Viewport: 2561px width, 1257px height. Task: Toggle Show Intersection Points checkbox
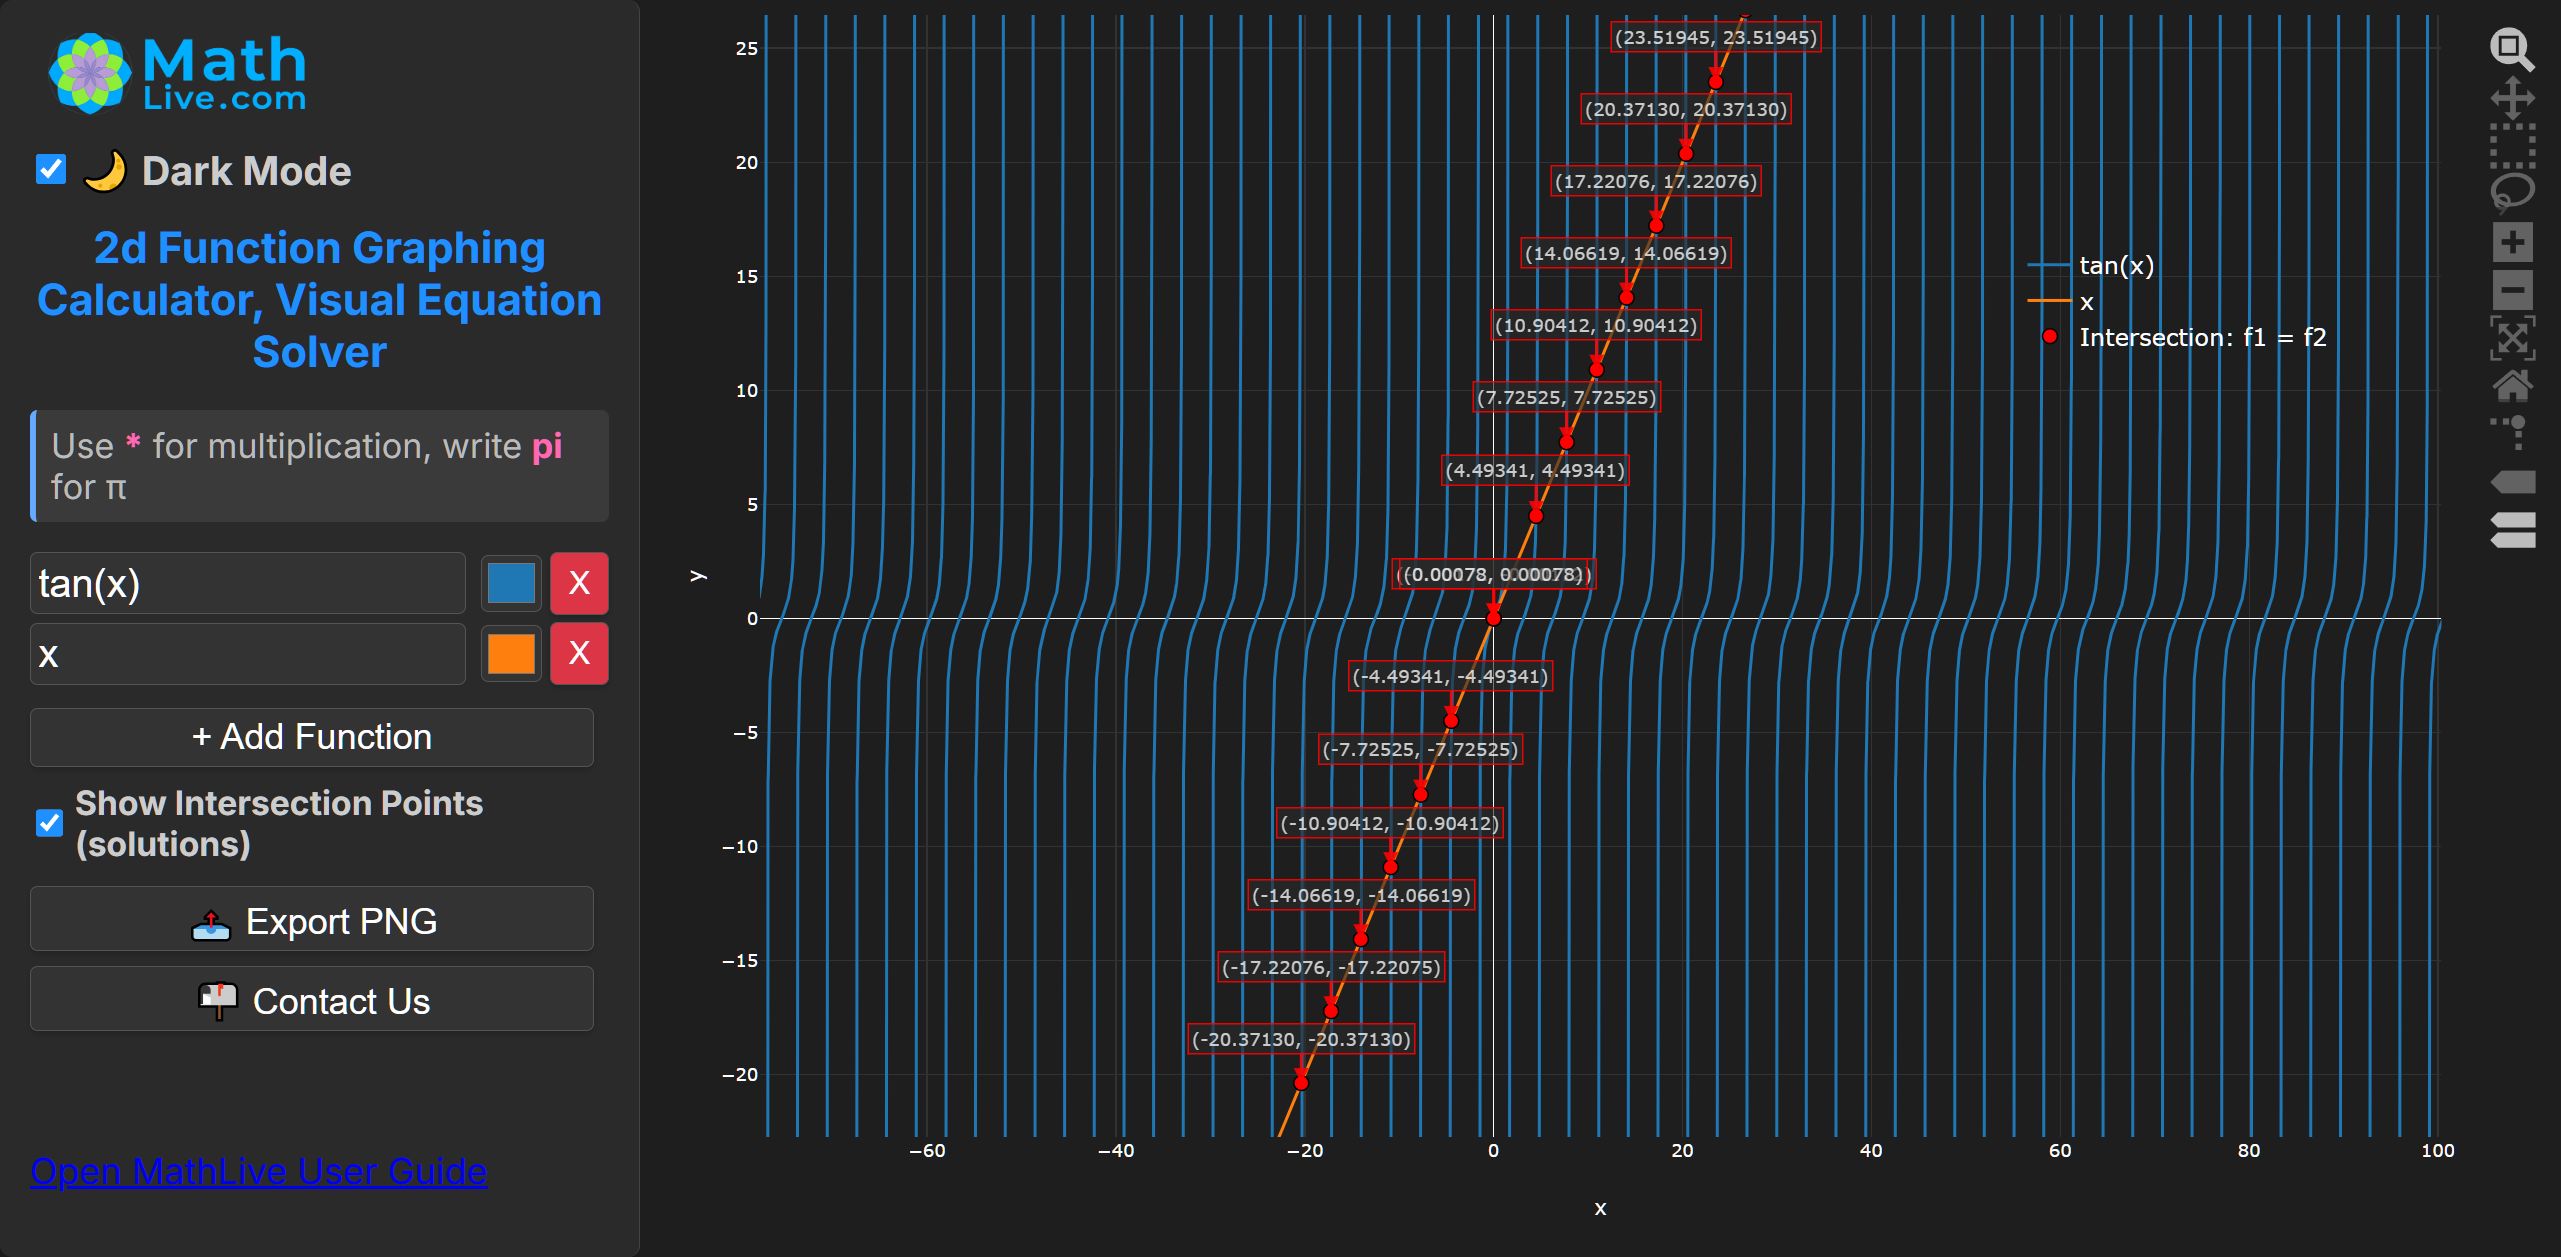pyautogui.click(x=49, y=823)
